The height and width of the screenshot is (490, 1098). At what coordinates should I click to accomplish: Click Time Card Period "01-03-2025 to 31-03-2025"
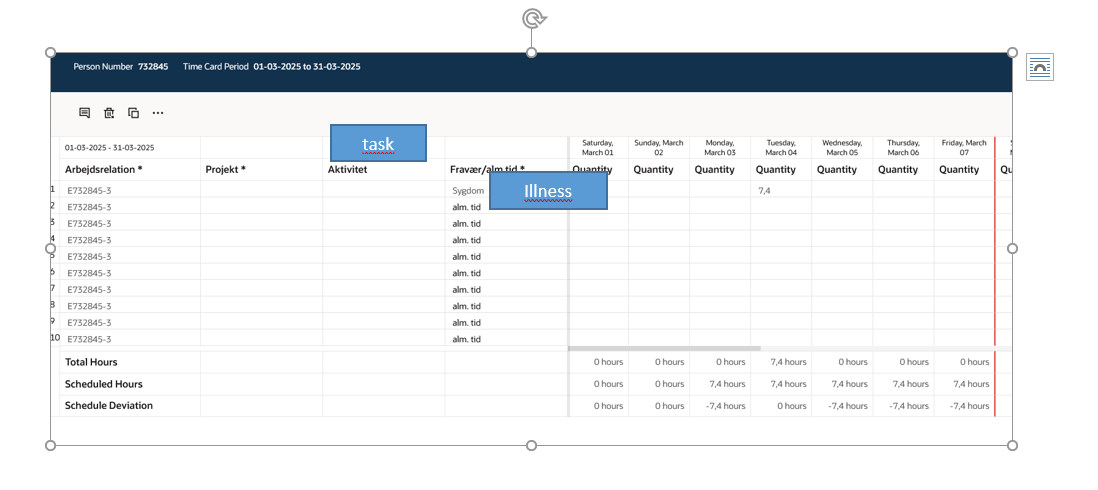click(307, 66)
